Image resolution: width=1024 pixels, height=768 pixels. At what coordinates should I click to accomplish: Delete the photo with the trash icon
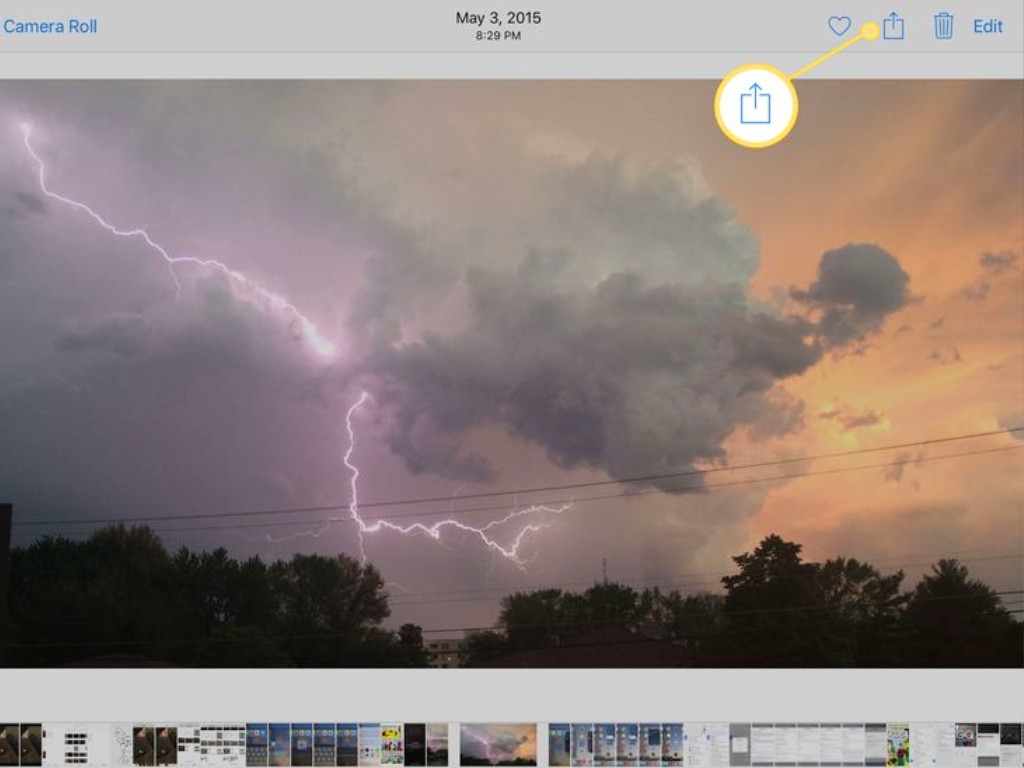943,26
